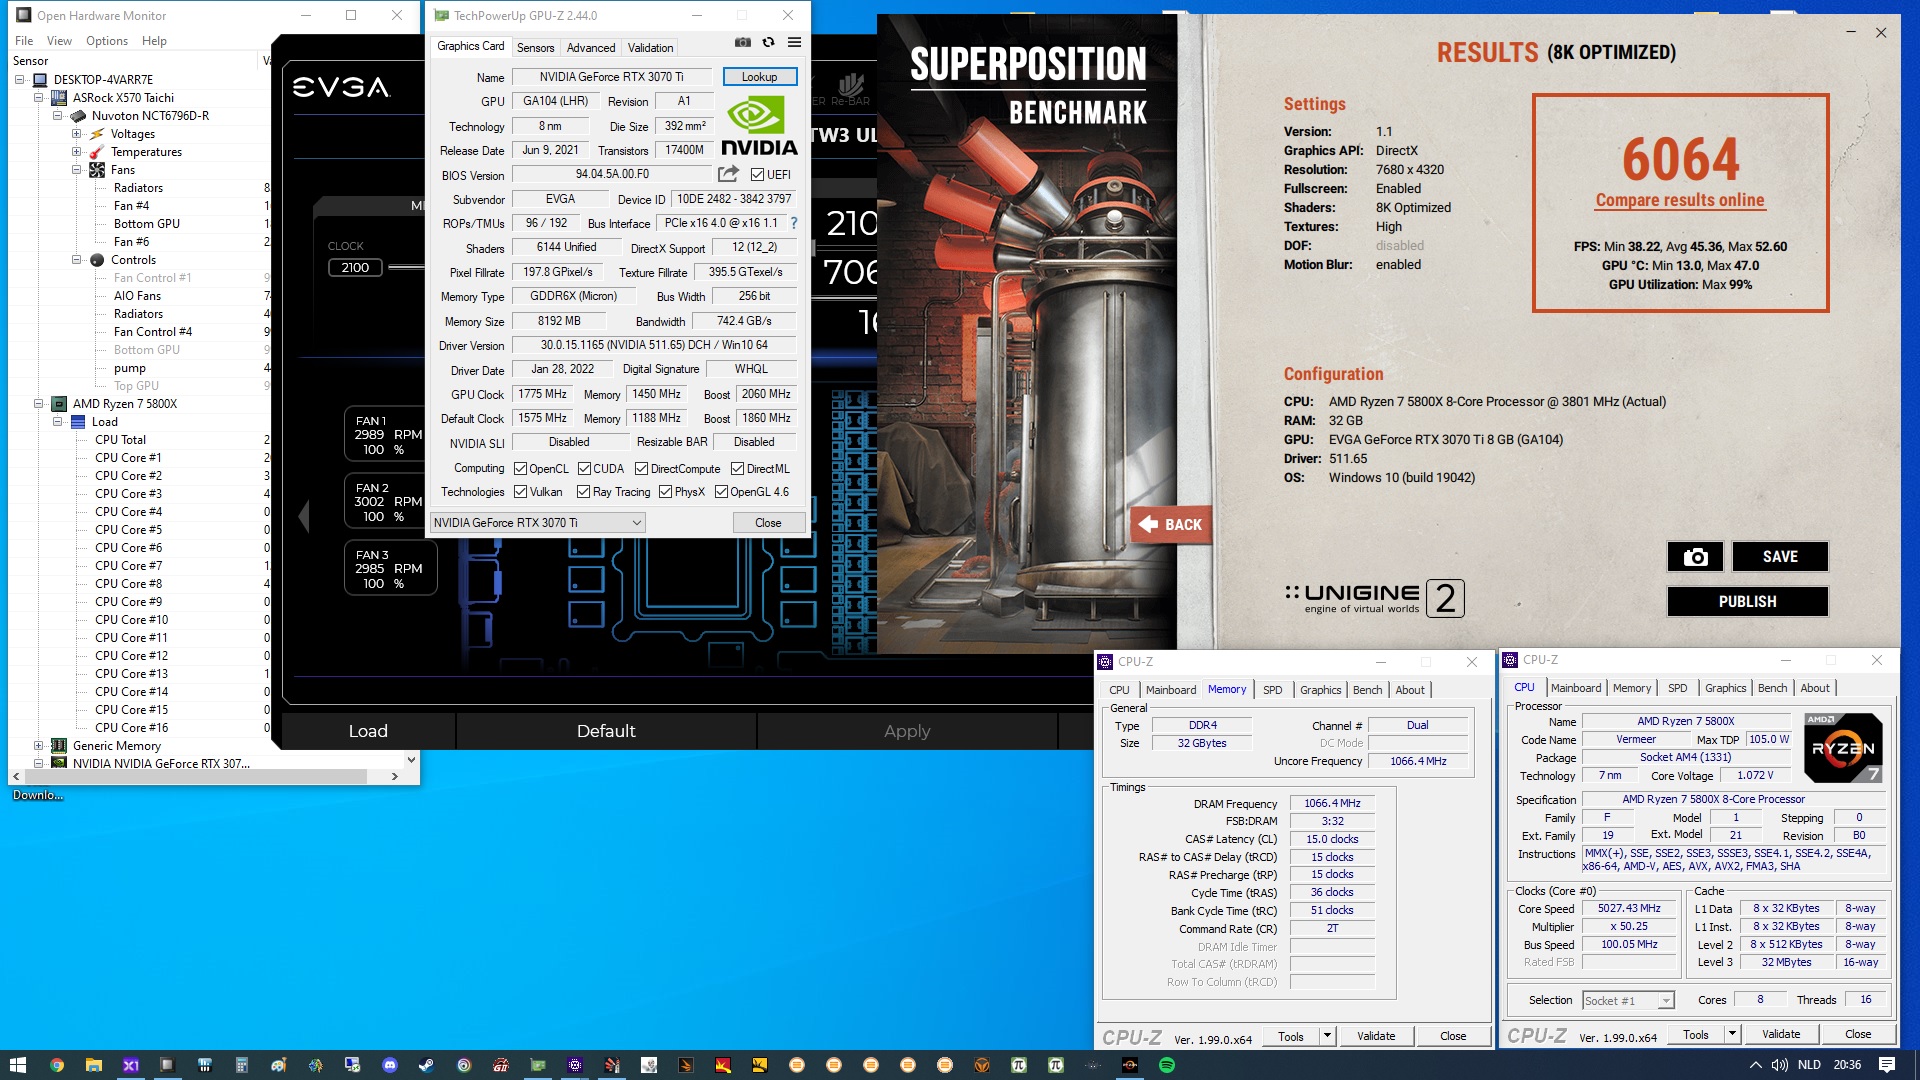Click the Lookup button in GPU-Z
This screenshot has height=1080, width=1920.
point(759,77)
